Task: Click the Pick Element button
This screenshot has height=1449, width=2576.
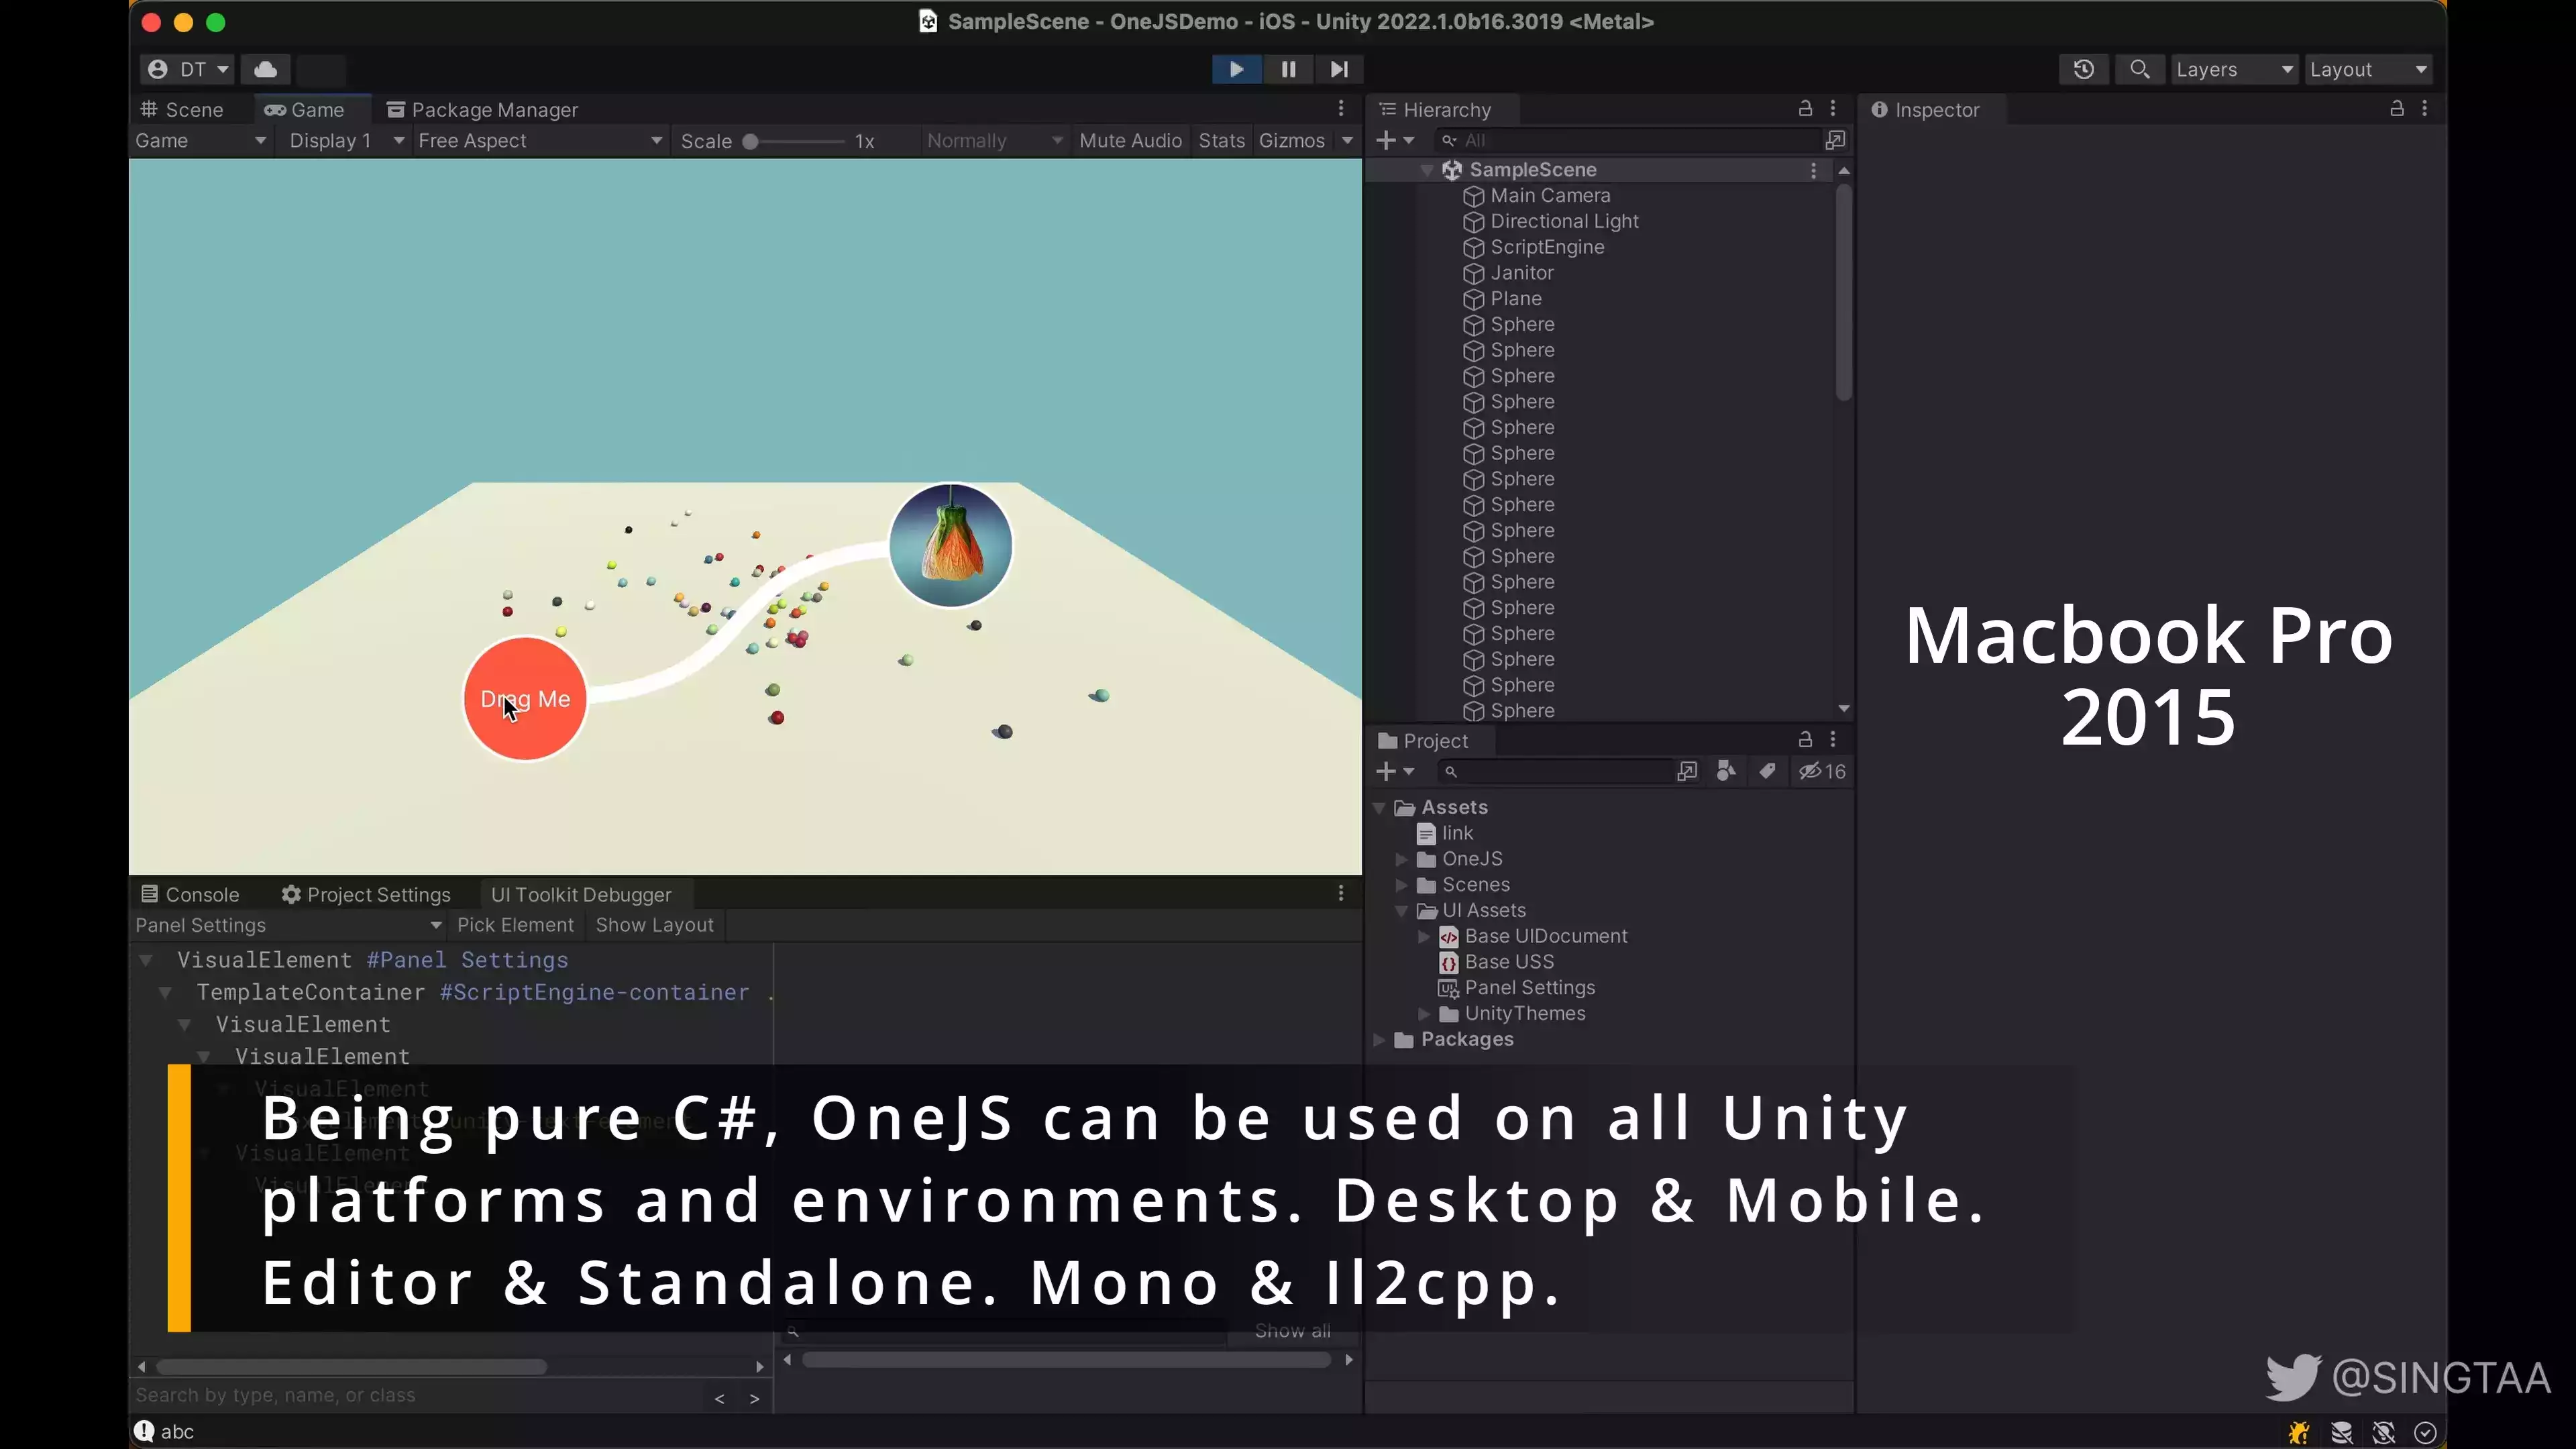Action: coord(515,925)
